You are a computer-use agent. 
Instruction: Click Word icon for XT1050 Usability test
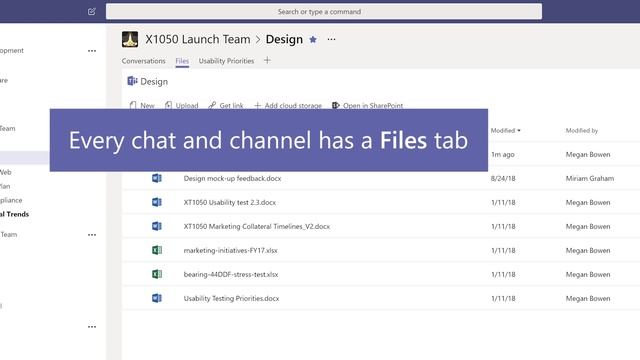tap(157, 202)
